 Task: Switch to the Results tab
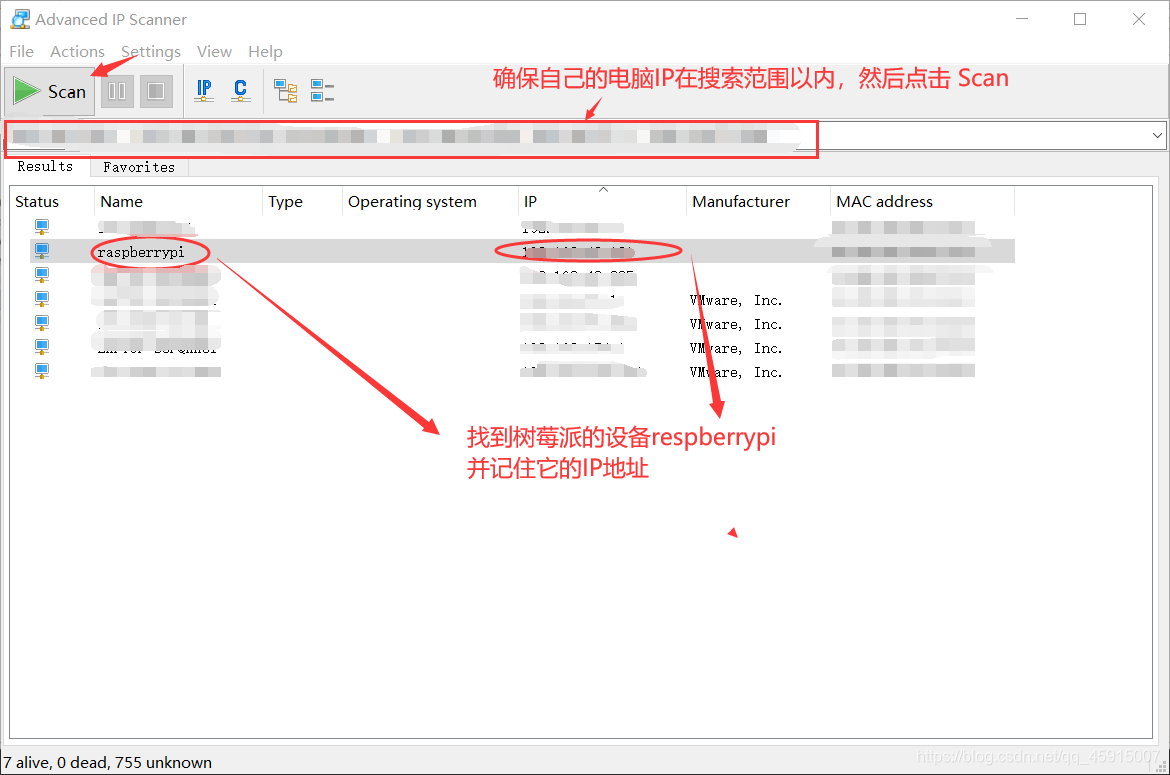[46, 166]
